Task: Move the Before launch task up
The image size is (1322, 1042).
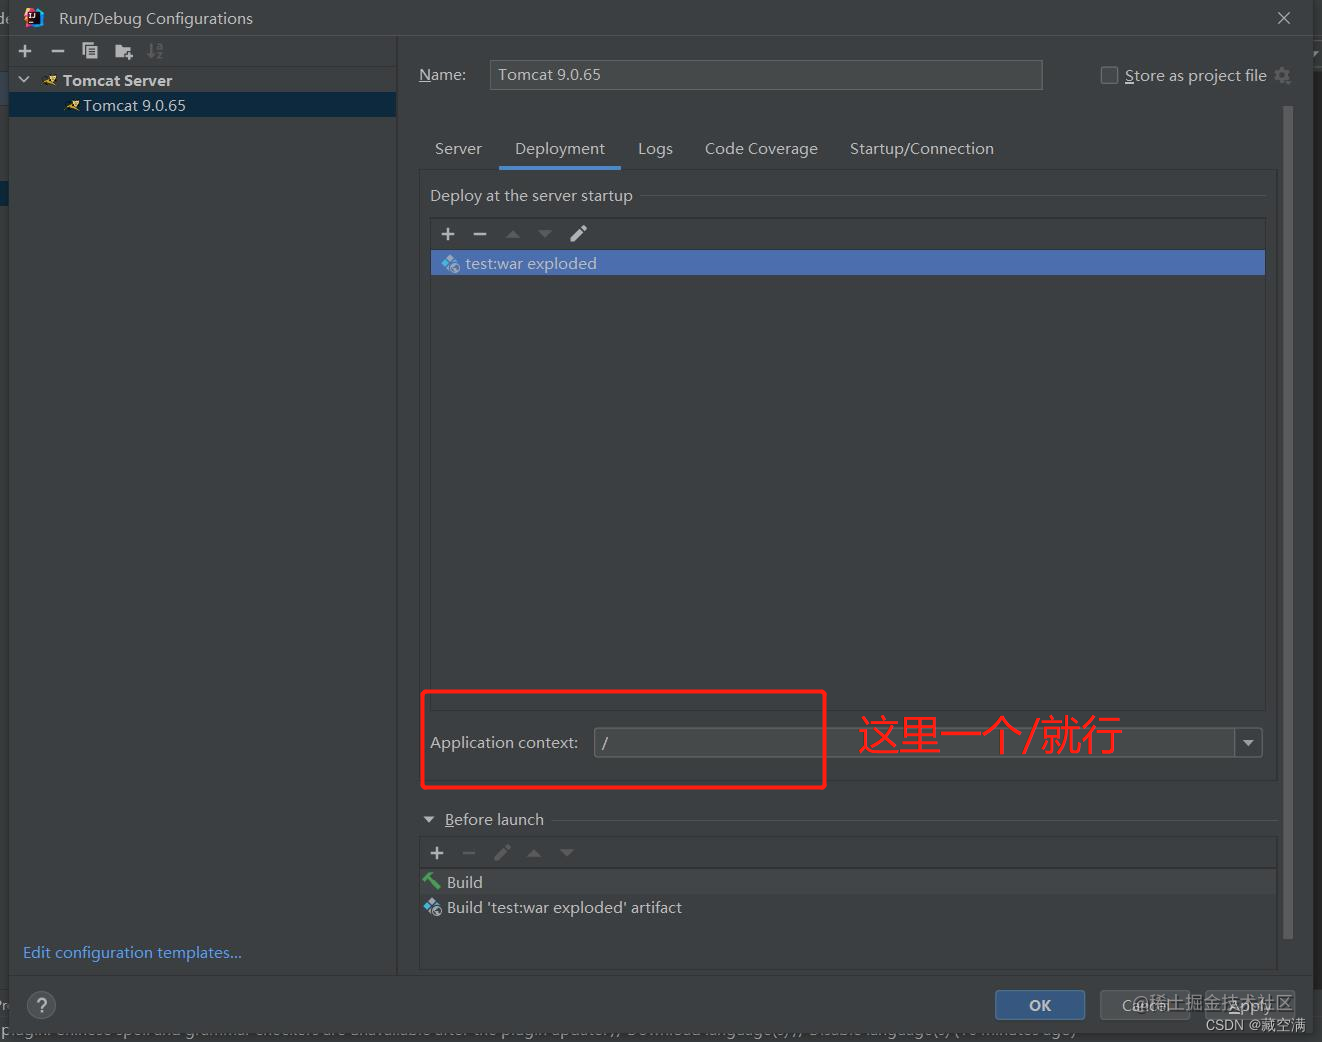Action: (x=534, y=853)
